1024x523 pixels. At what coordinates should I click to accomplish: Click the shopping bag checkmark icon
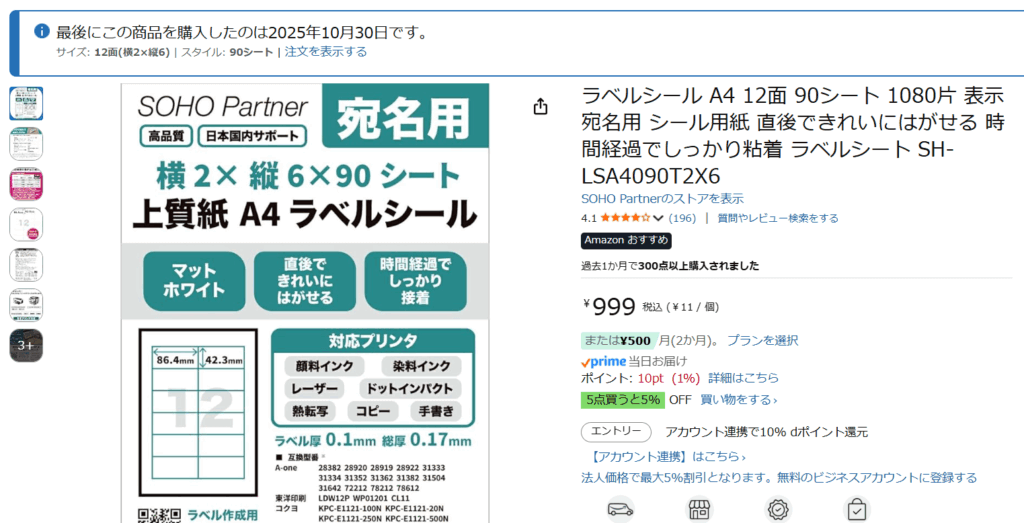pyautogui.click(x=857, y=510)
